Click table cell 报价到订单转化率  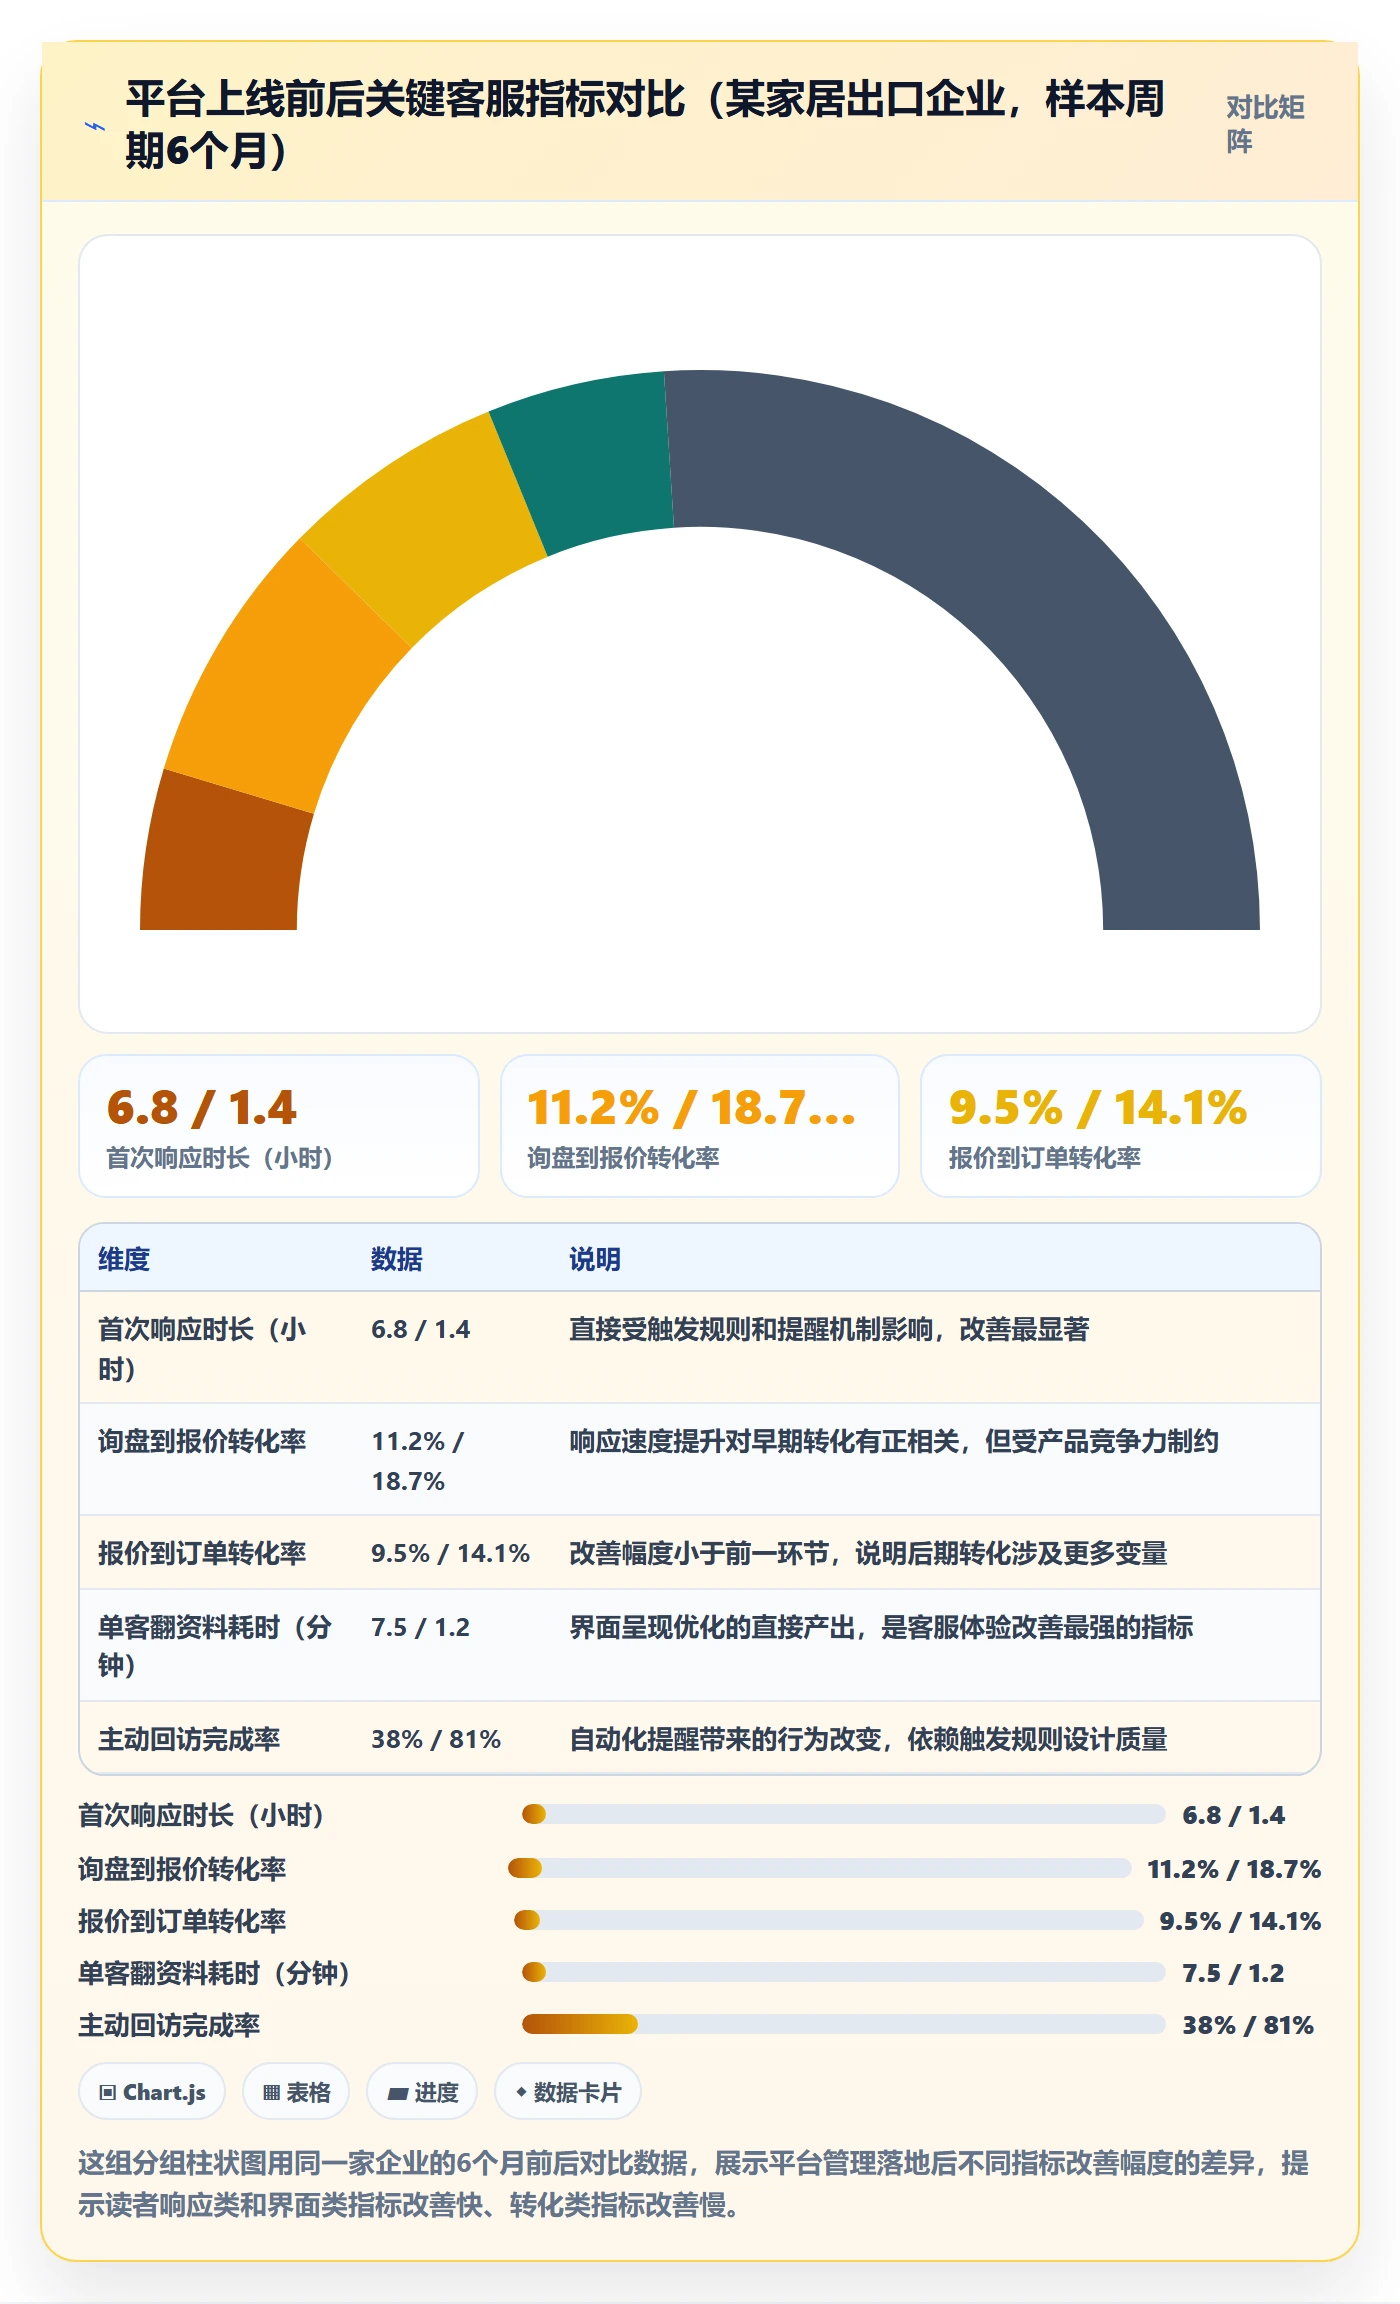pyautogui.click(x=202, y=1553)
